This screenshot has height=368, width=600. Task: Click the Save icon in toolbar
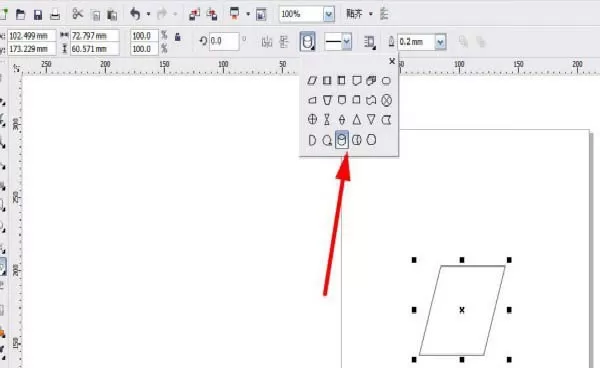[38, 15]
